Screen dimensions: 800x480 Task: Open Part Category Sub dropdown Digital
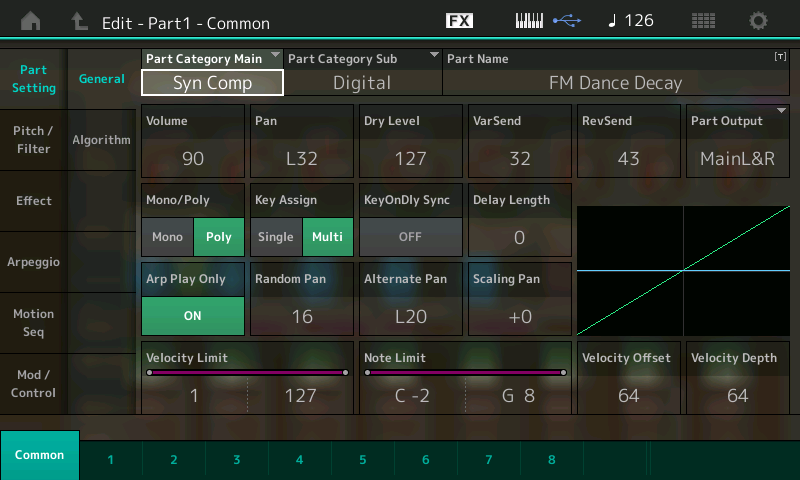[363, 73]
